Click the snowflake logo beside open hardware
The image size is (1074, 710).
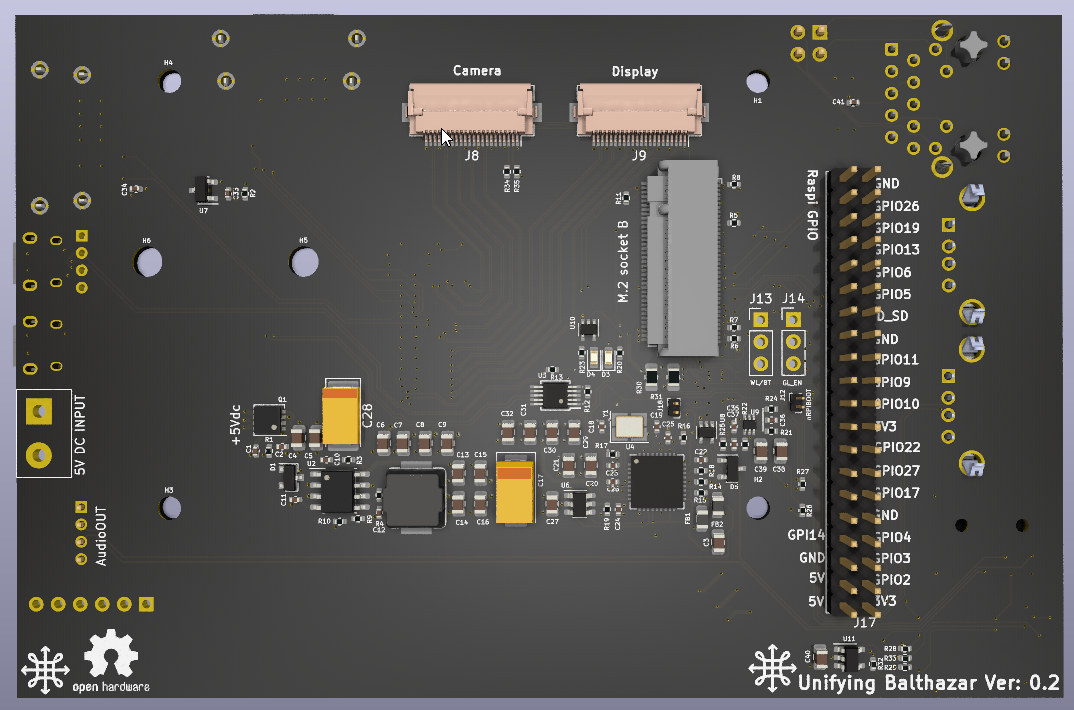pyautogui.click(x=45, y=669)
